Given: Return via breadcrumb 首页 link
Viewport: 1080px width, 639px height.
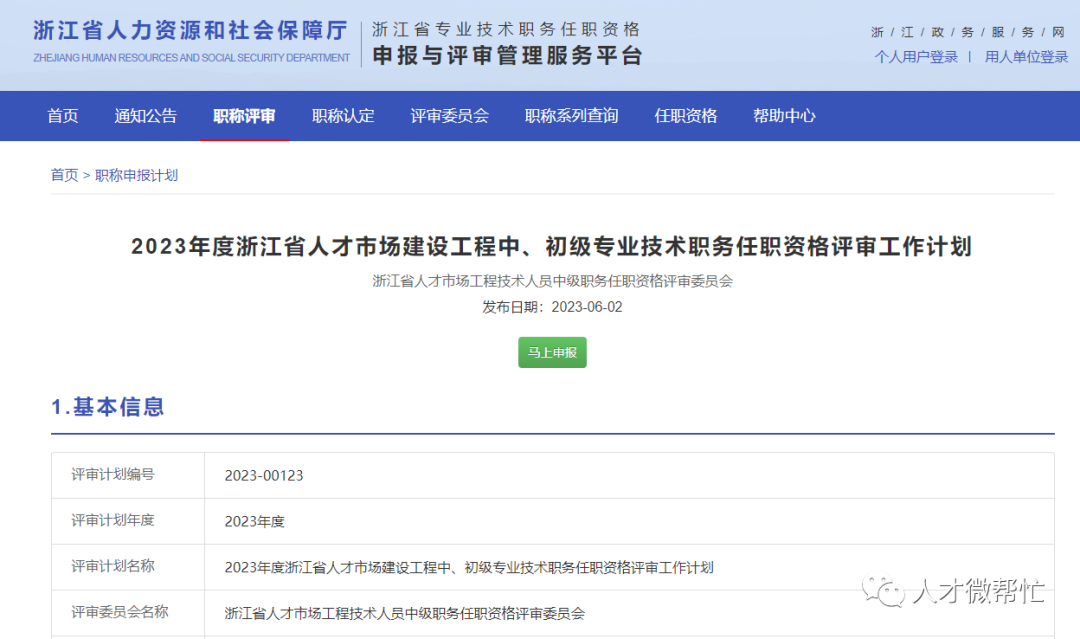Looking at the screenshot, I should click(x=64, y=174).
